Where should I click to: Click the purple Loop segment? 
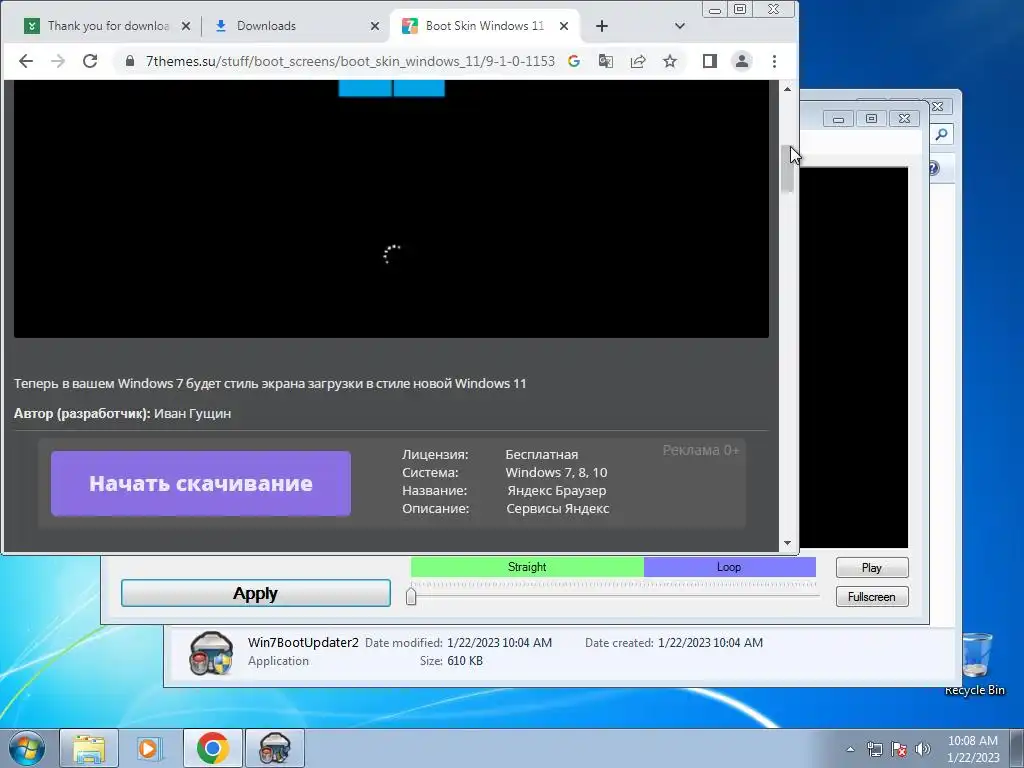[x=729, y=567]
